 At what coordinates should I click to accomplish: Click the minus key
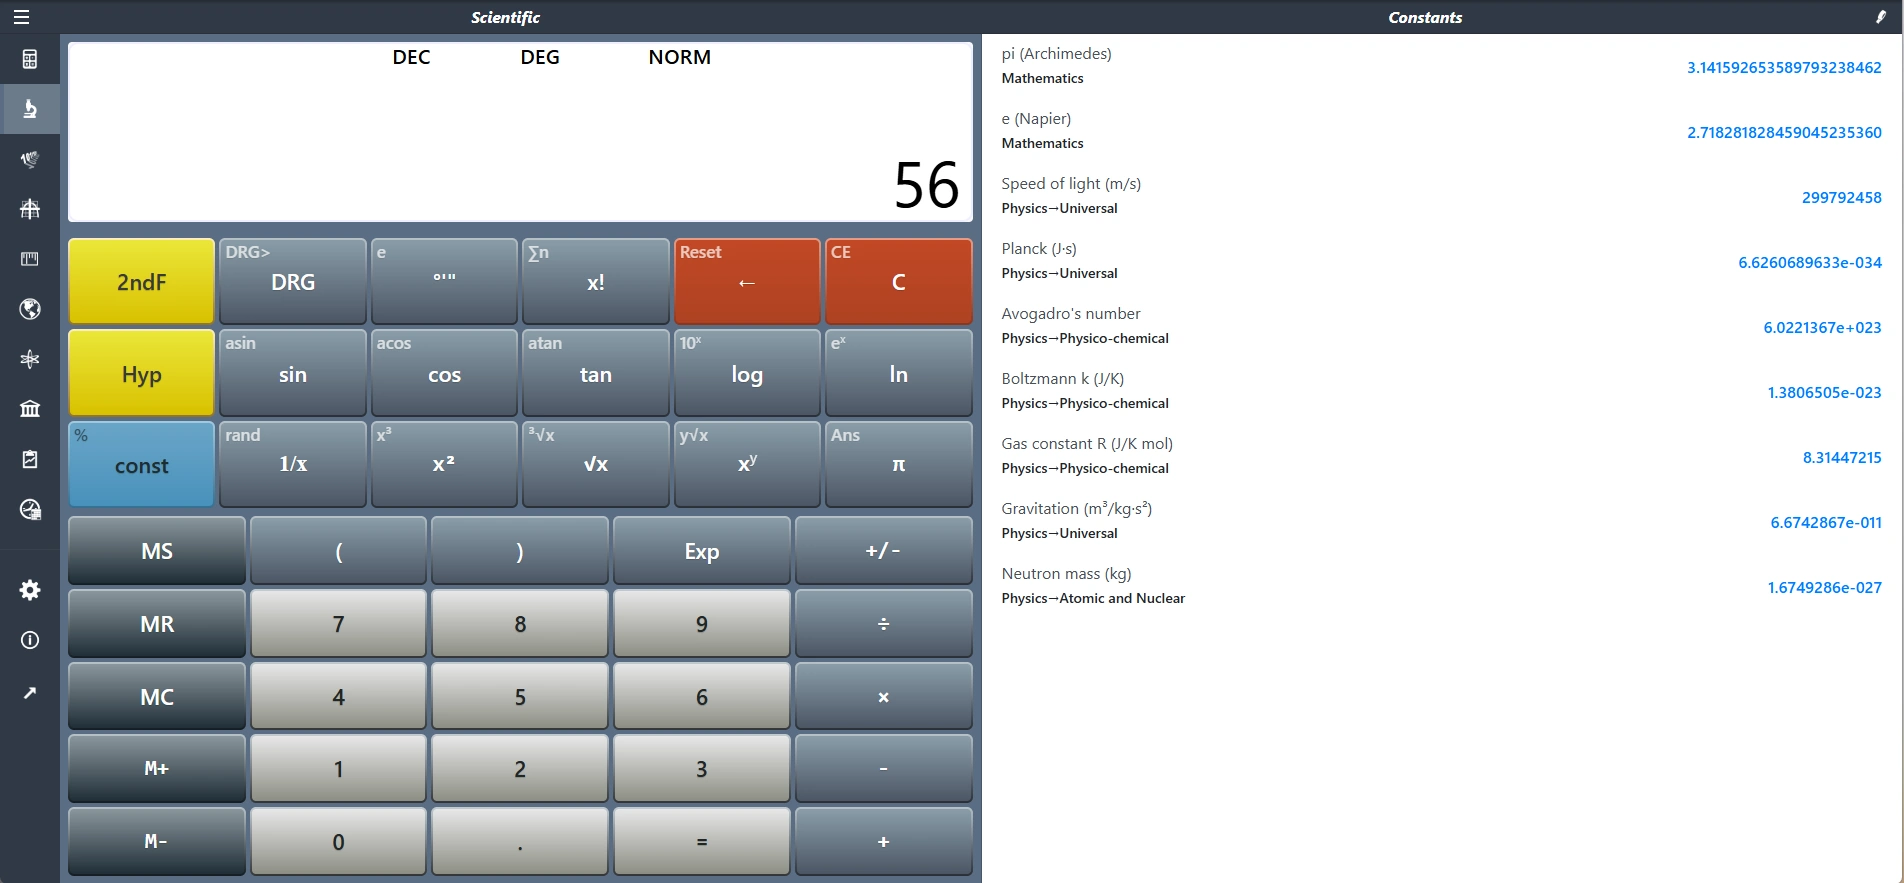pyautogui.click(x=884, y=768)
